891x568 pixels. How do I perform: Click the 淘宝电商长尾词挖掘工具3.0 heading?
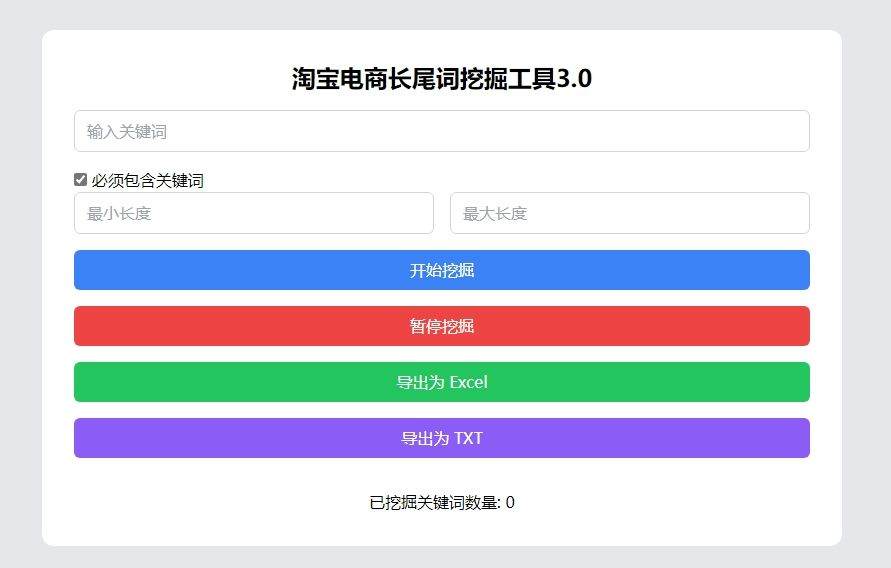pyautogui.click(x=442, y=78)
